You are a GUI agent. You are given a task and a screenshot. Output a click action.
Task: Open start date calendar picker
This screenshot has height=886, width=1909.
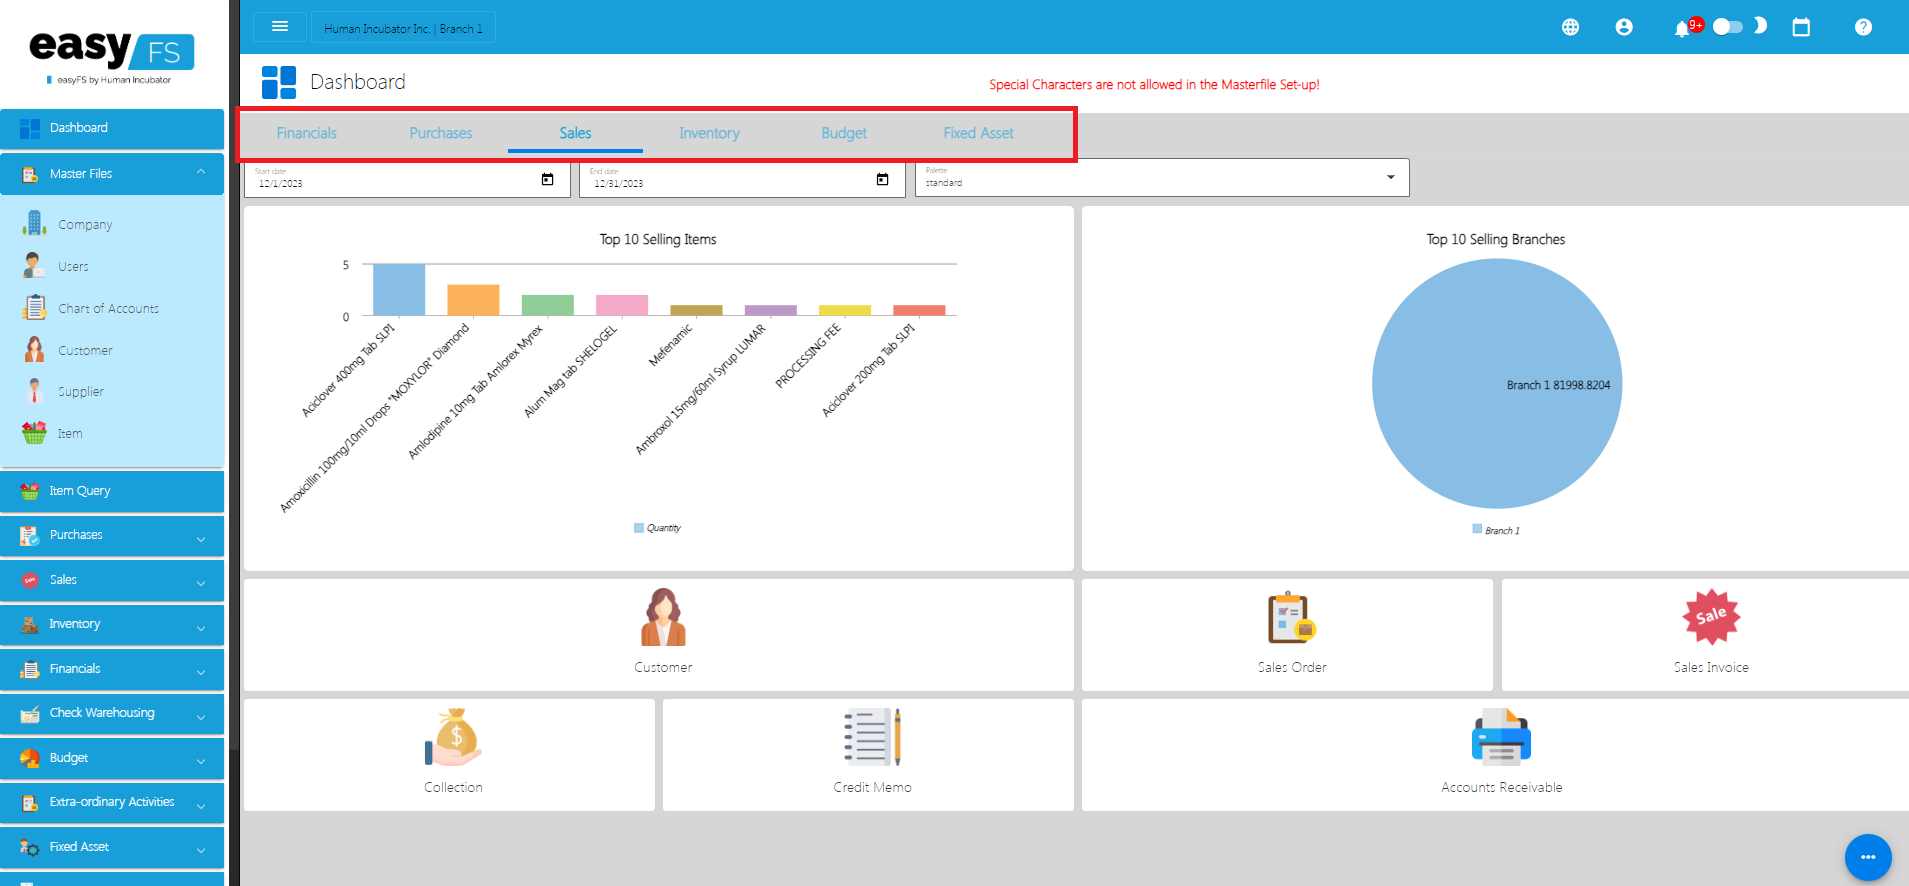547,179
